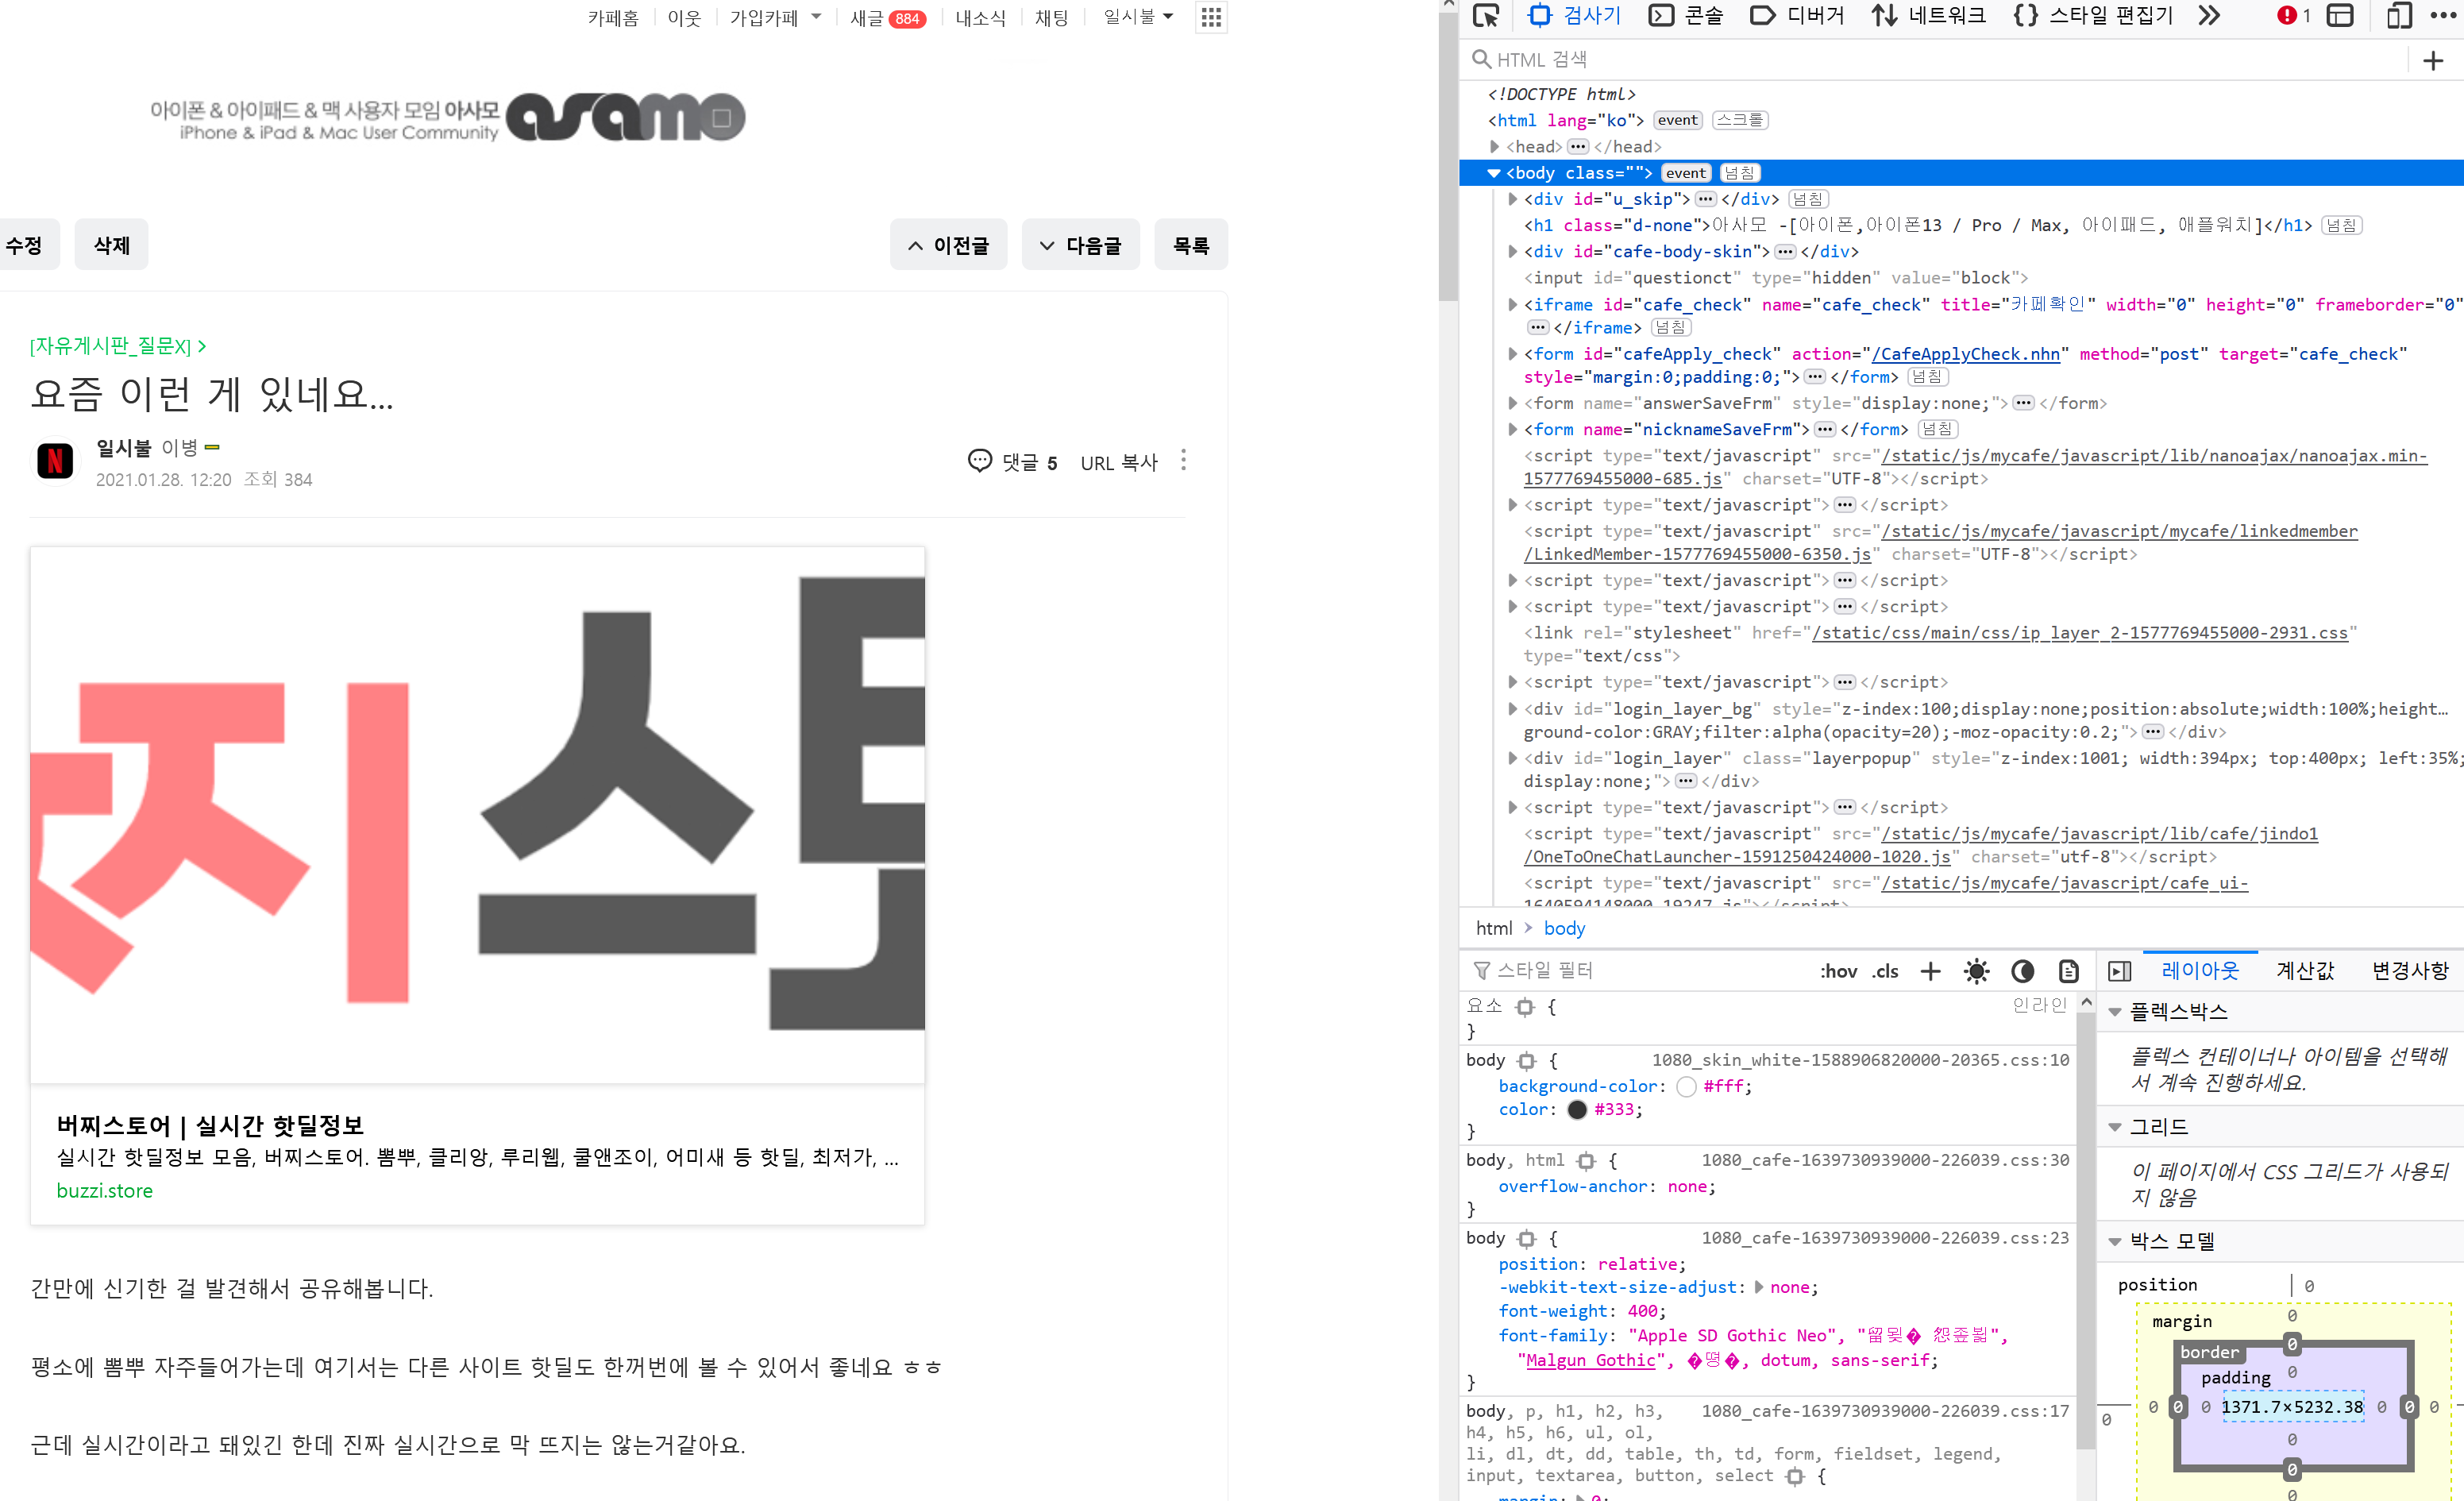2464x1501 pixels.
Task: Select html in the breadcrumb bar
Action: (x=1494, y=928)
